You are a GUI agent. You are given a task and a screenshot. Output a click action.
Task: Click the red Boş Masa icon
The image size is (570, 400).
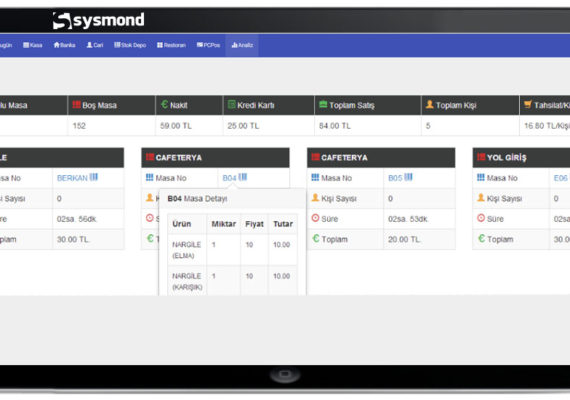click(x=76, y=105)
